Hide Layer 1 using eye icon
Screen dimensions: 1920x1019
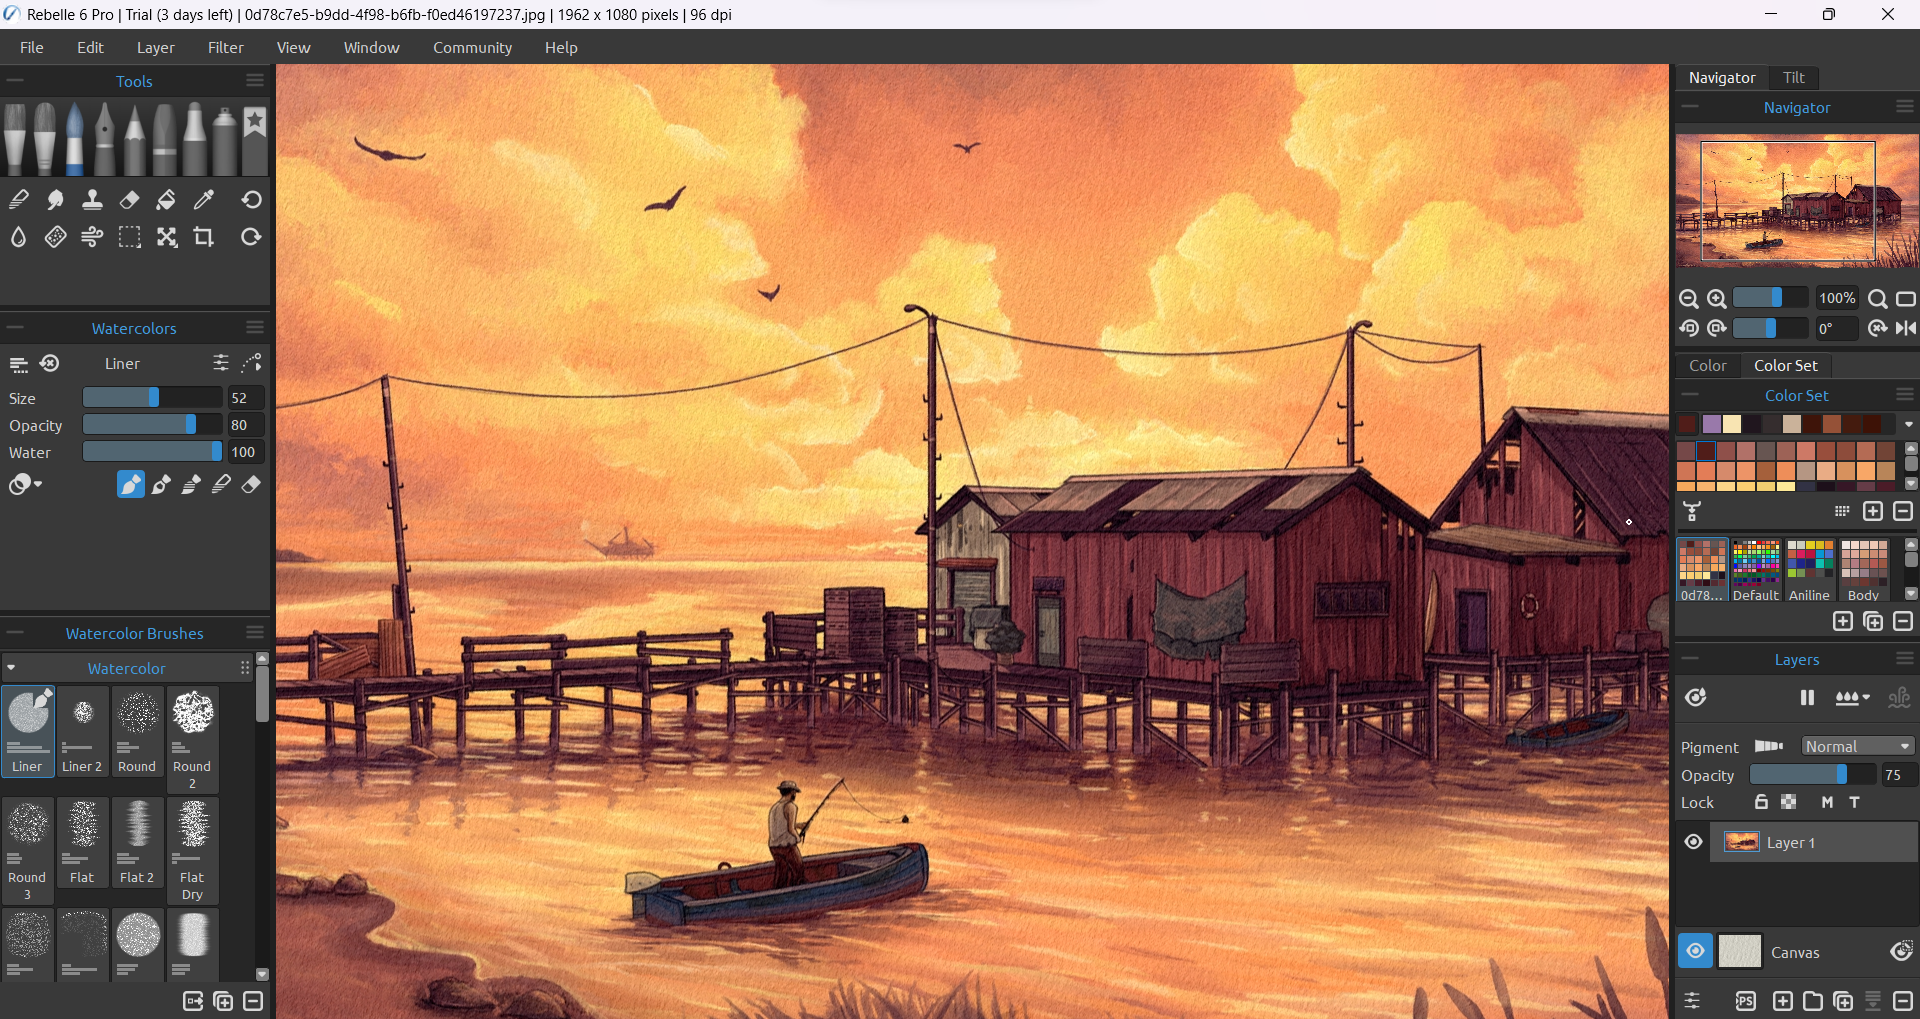click(1693, 842)
